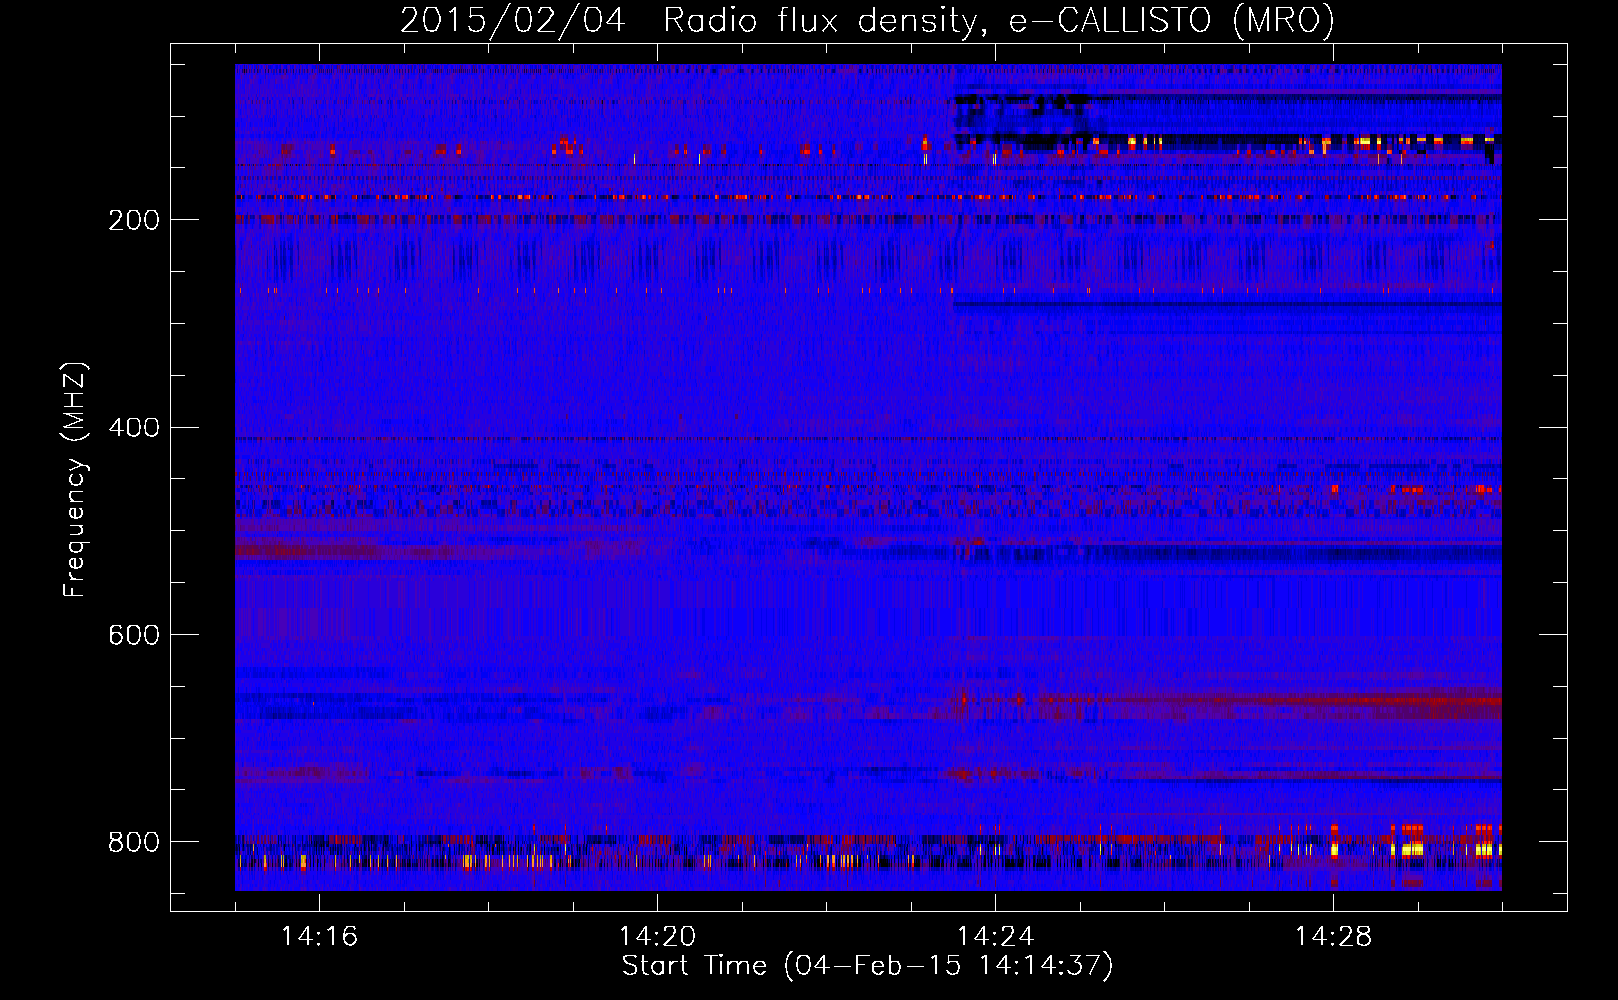Click the "Start Time (04-Feb-15 14:14:37)" axis label
Screen dimensions: 1618x1000
pos(867,966)
